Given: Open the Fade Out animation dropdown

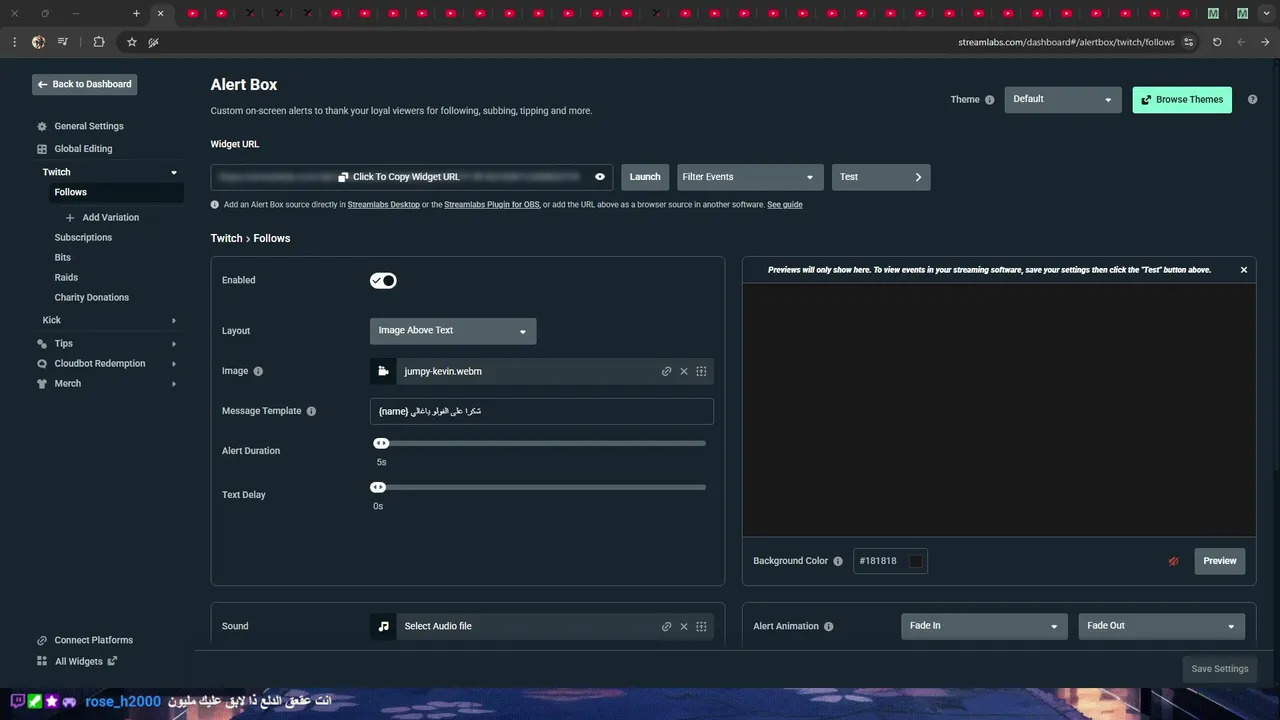Looking at the screenshot, I should coord(1162,626).
